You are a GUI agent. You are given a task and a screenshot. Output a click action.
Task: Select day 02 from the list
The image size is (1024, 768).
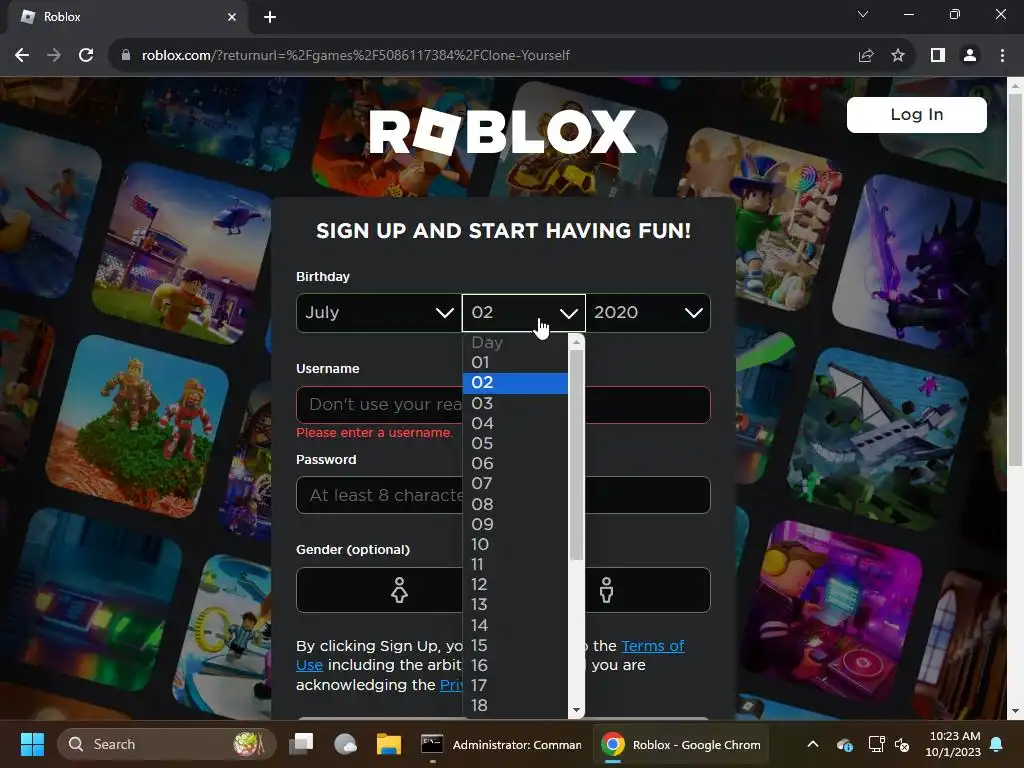point(515,383)
